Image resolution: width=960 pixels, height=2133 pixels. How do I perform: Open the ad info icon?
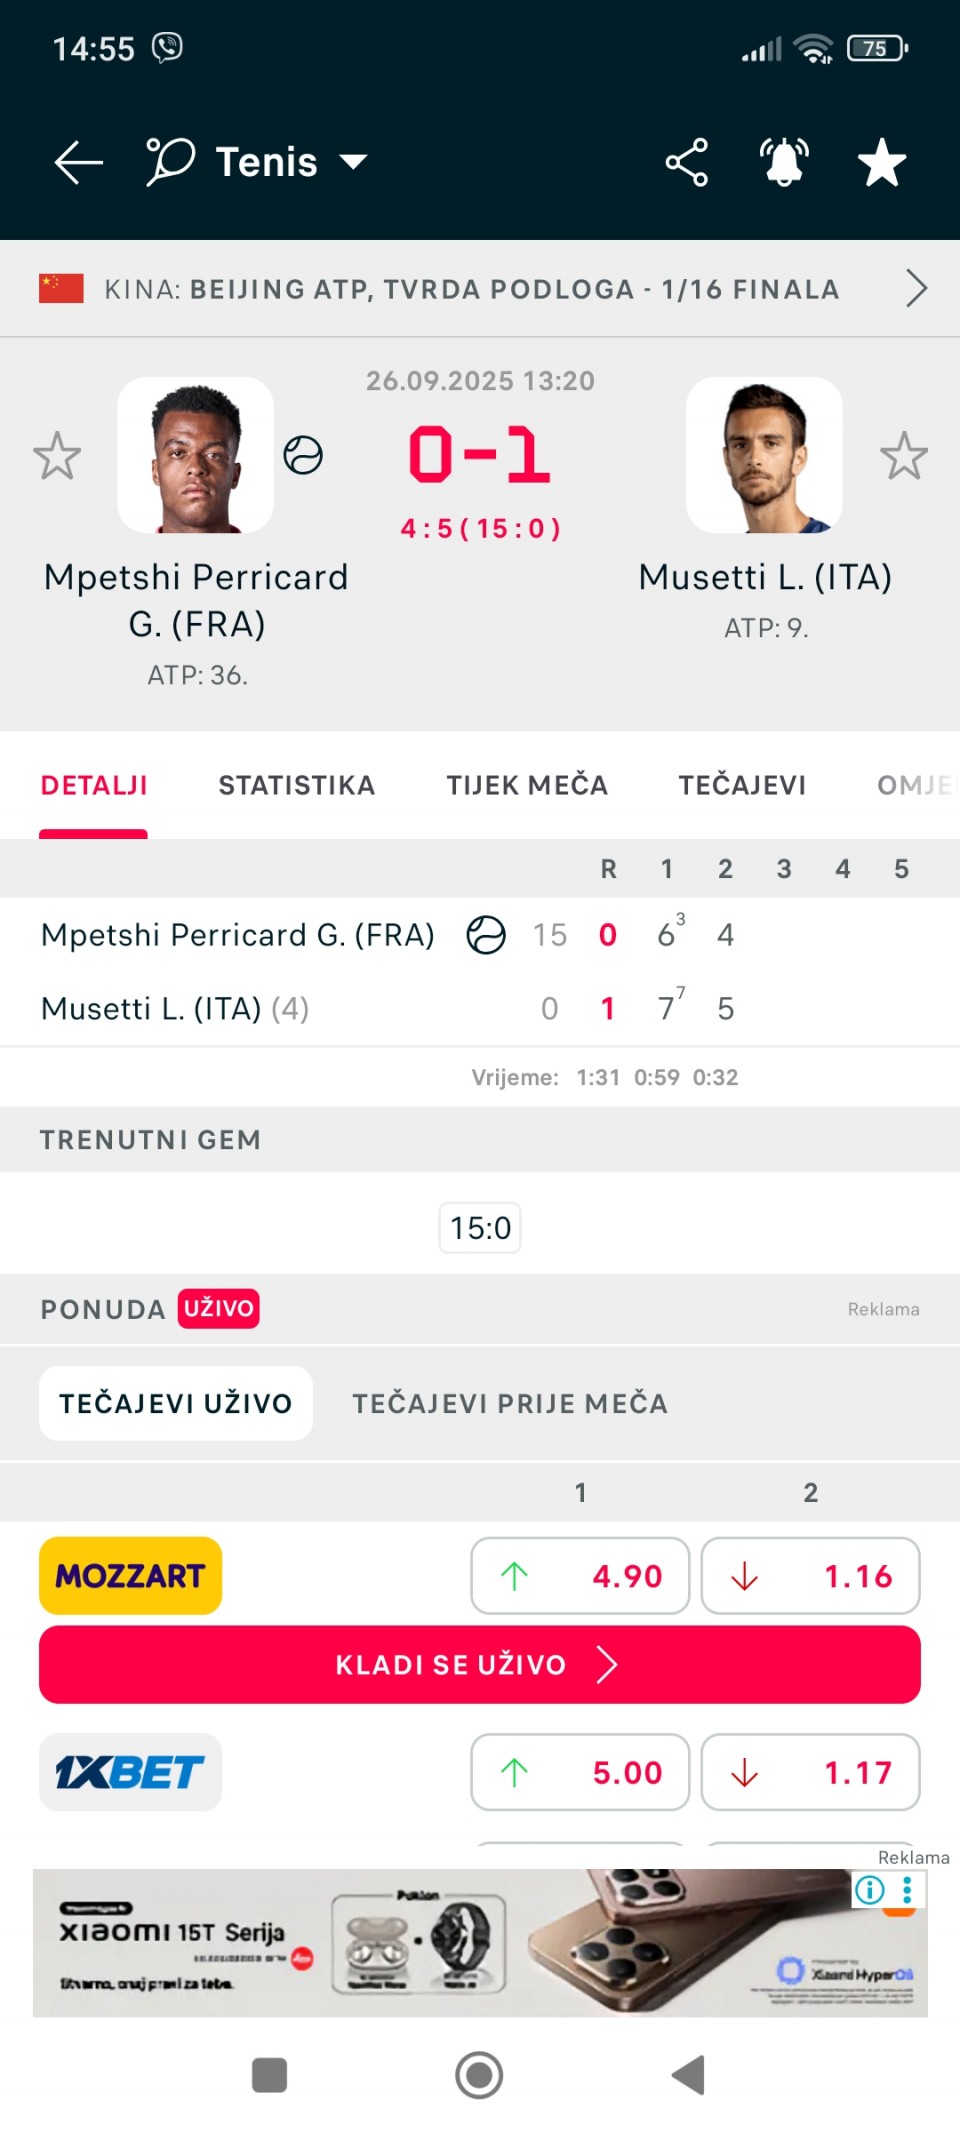(x=870, y=1890)
